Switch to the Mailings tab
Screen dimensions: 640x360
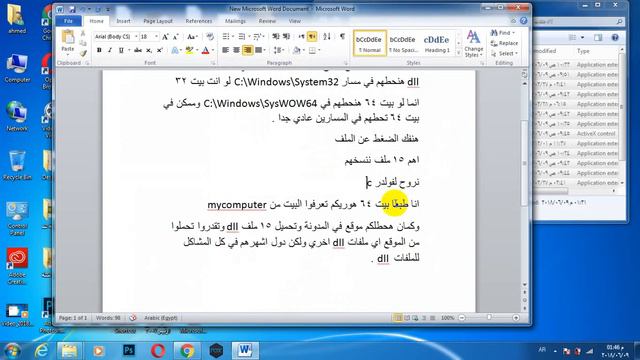pos(236,21)
